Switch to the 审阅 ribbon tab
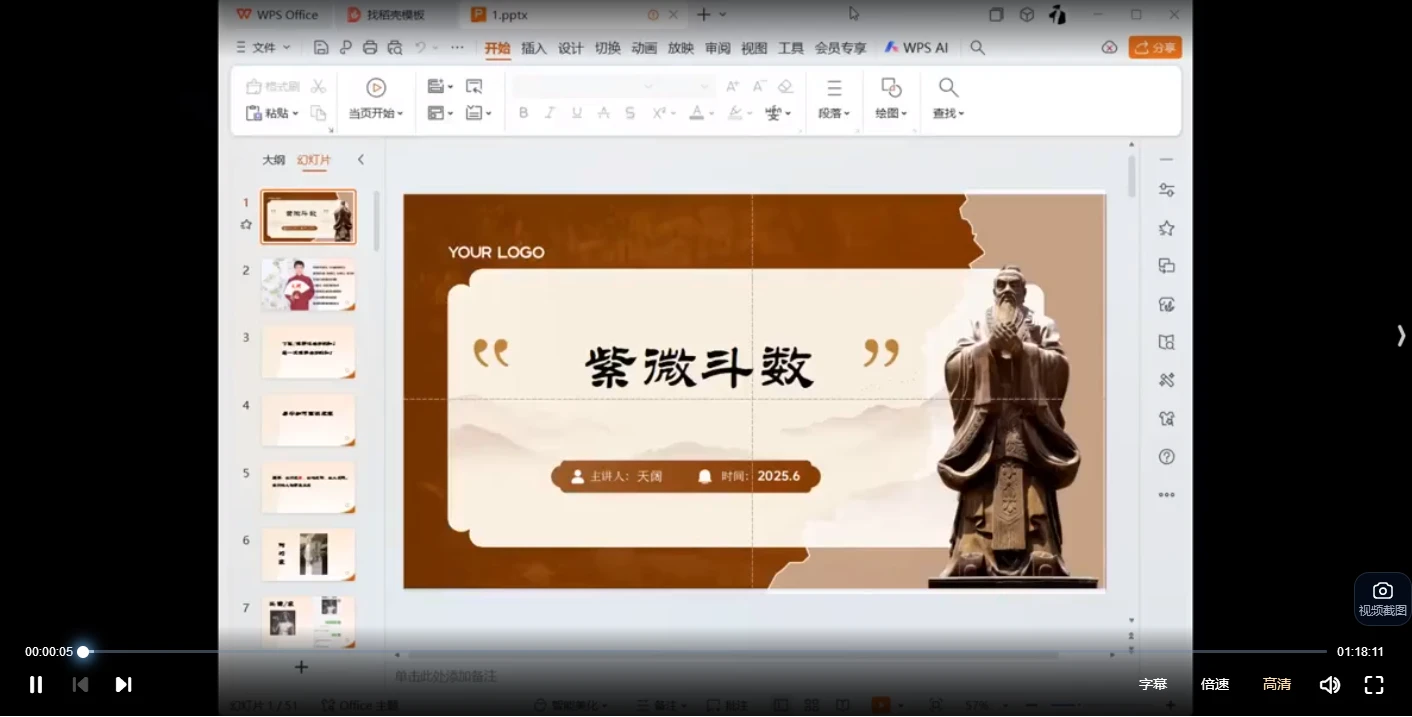This screenshot has width=1412, height=717. (717, 47)
